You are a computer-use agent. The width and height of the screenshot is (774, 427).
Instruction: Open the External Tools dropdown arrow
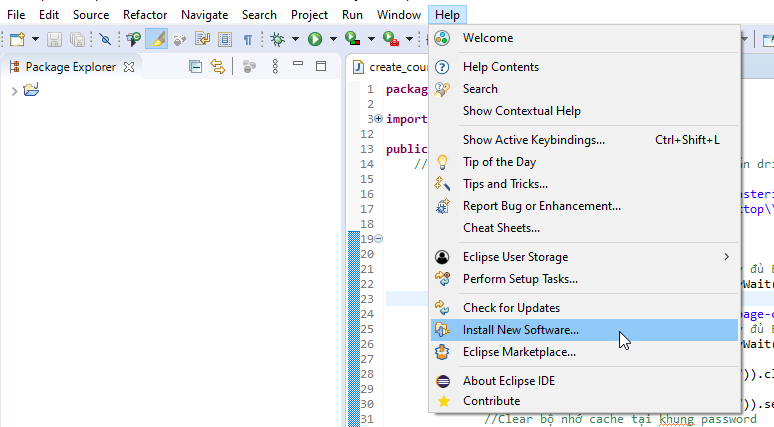pyautogui.click(x=409, y=39)
